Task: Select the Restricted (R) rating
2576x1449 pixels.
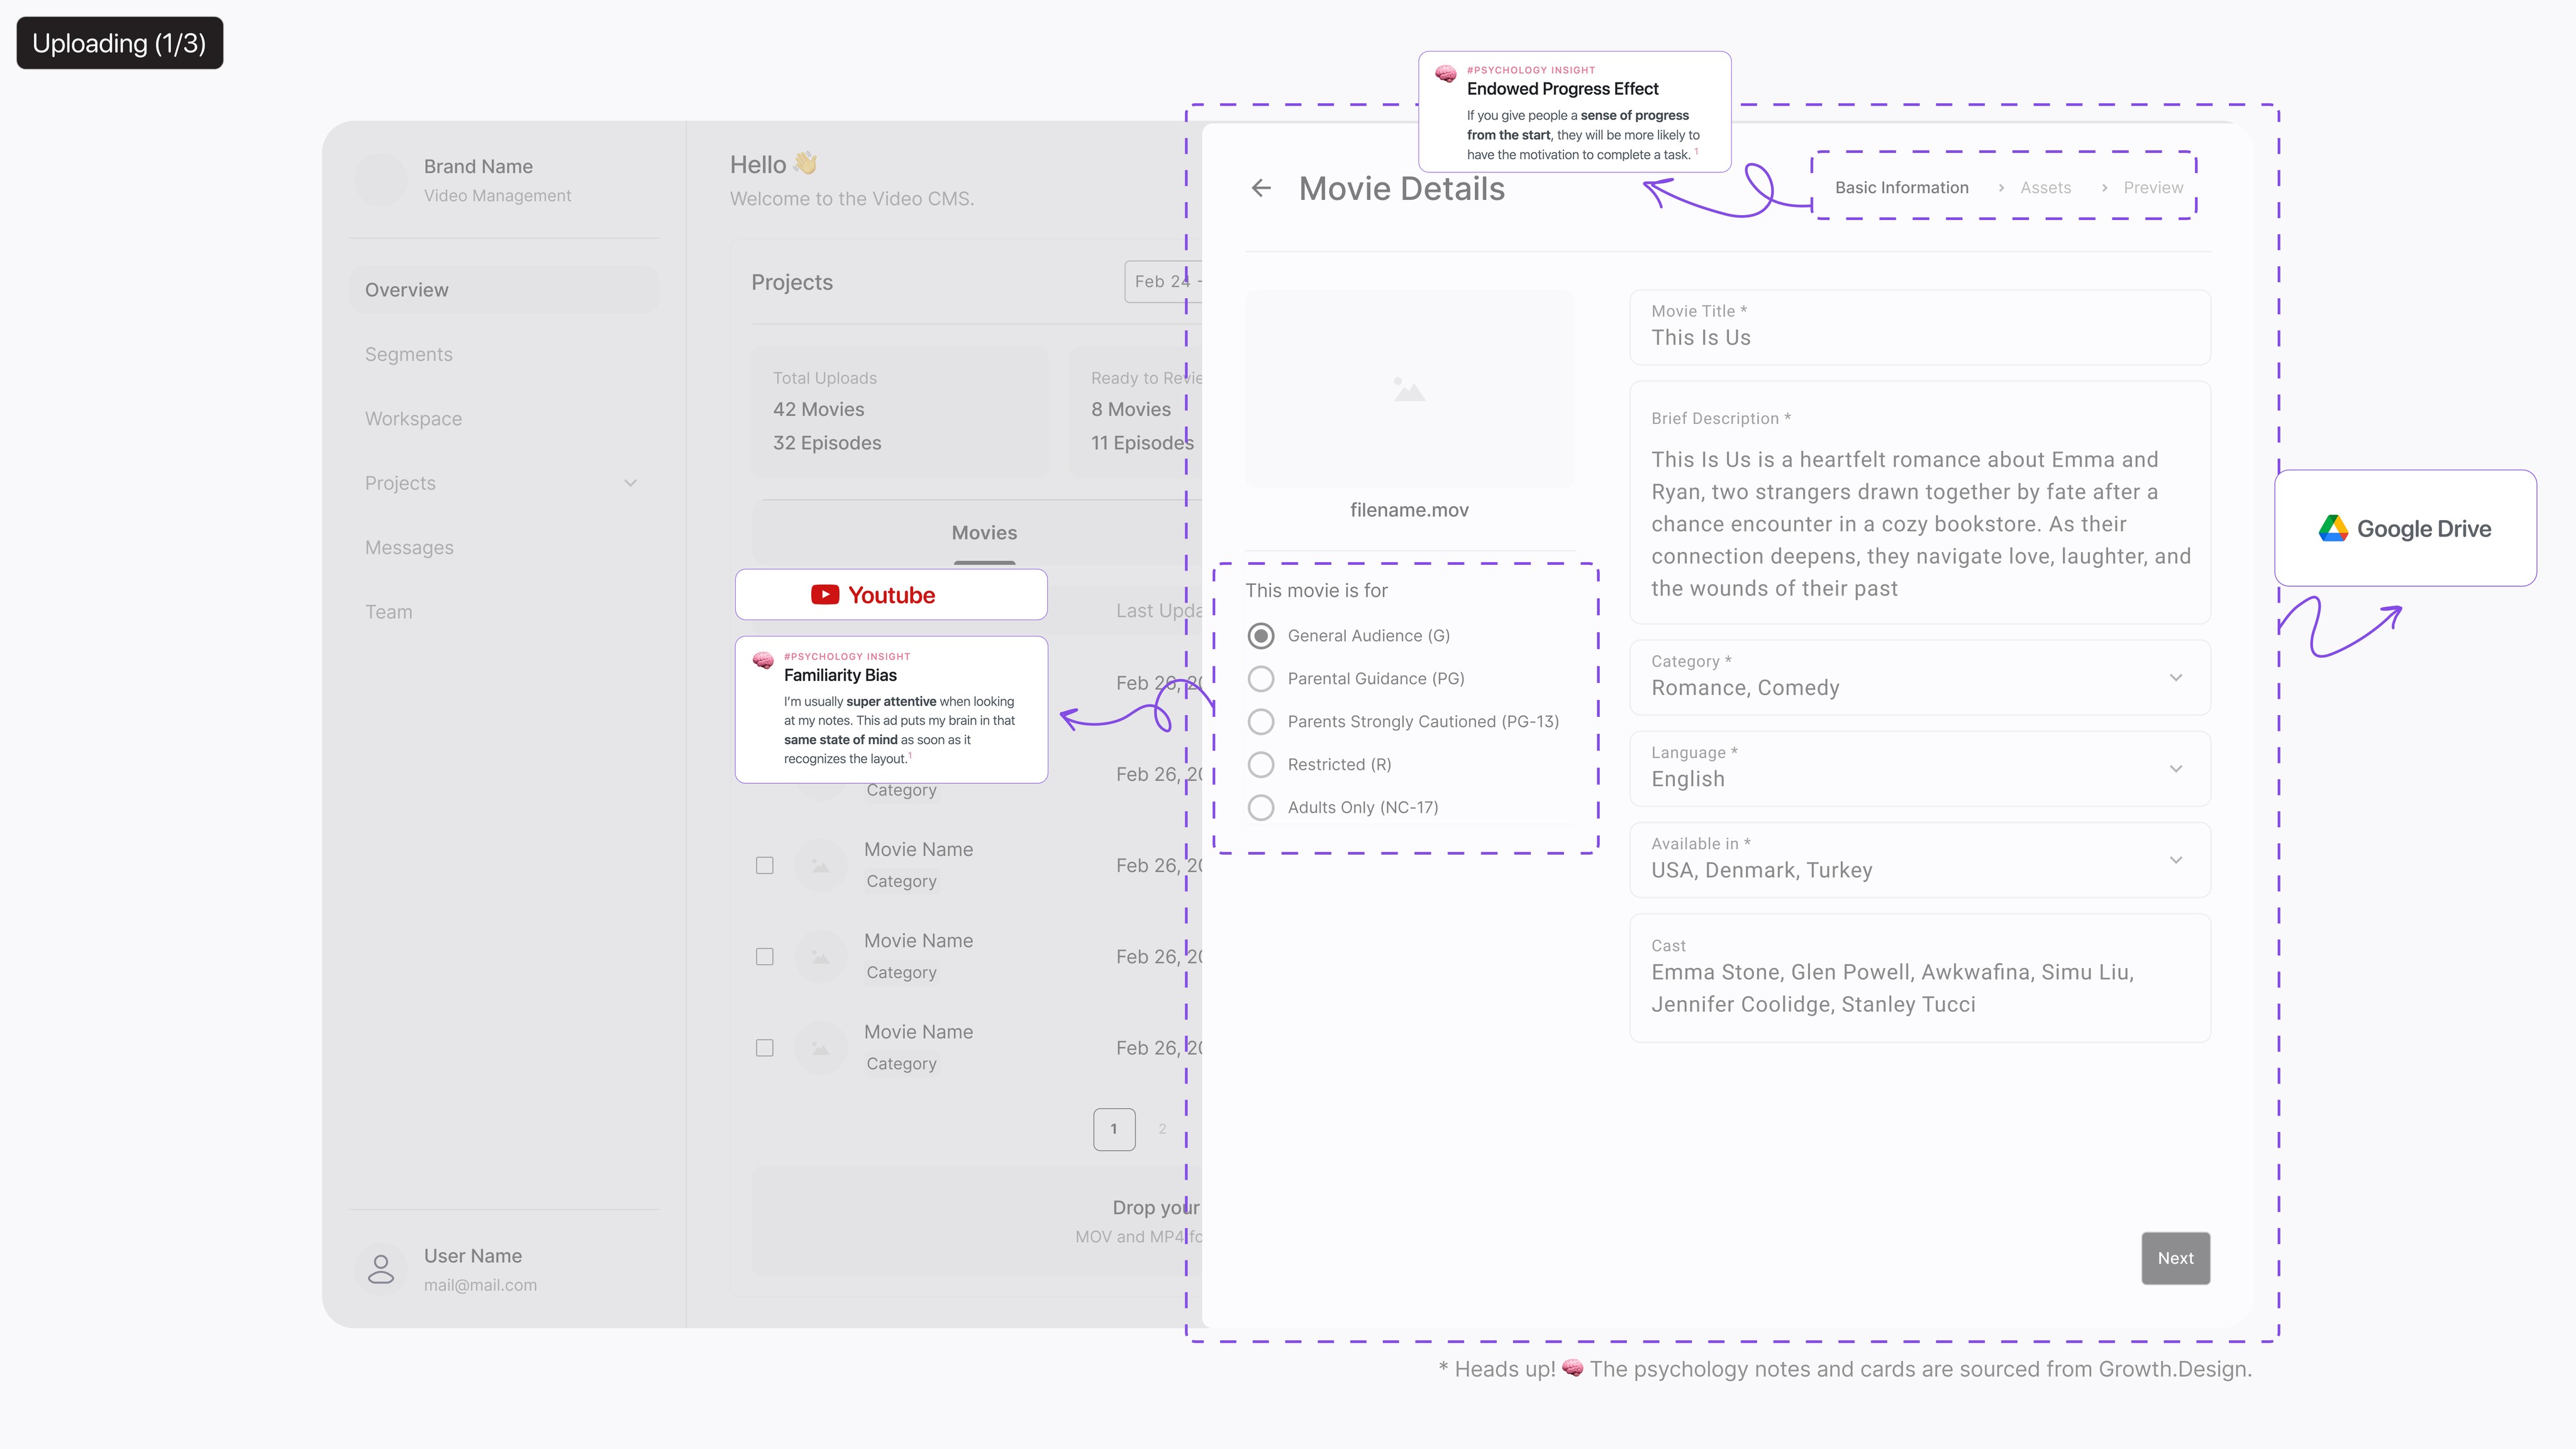Action: coord(1261,765)
